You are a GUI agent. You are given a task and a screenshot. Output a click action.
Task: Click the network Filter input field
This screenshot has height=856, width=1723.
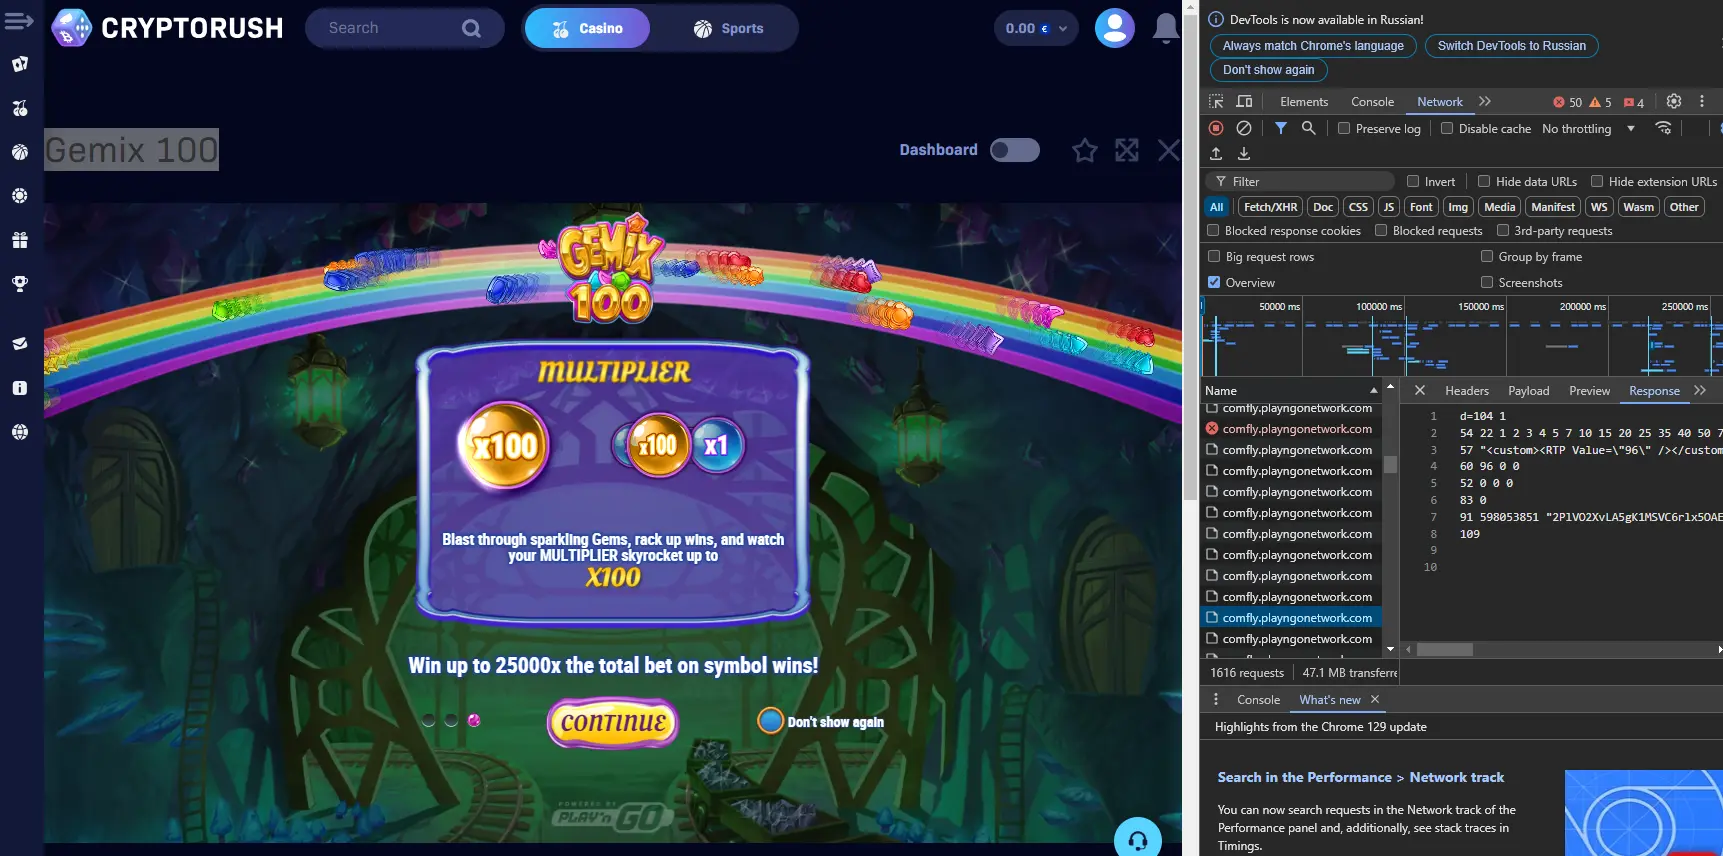click(x=1300, y=181)
